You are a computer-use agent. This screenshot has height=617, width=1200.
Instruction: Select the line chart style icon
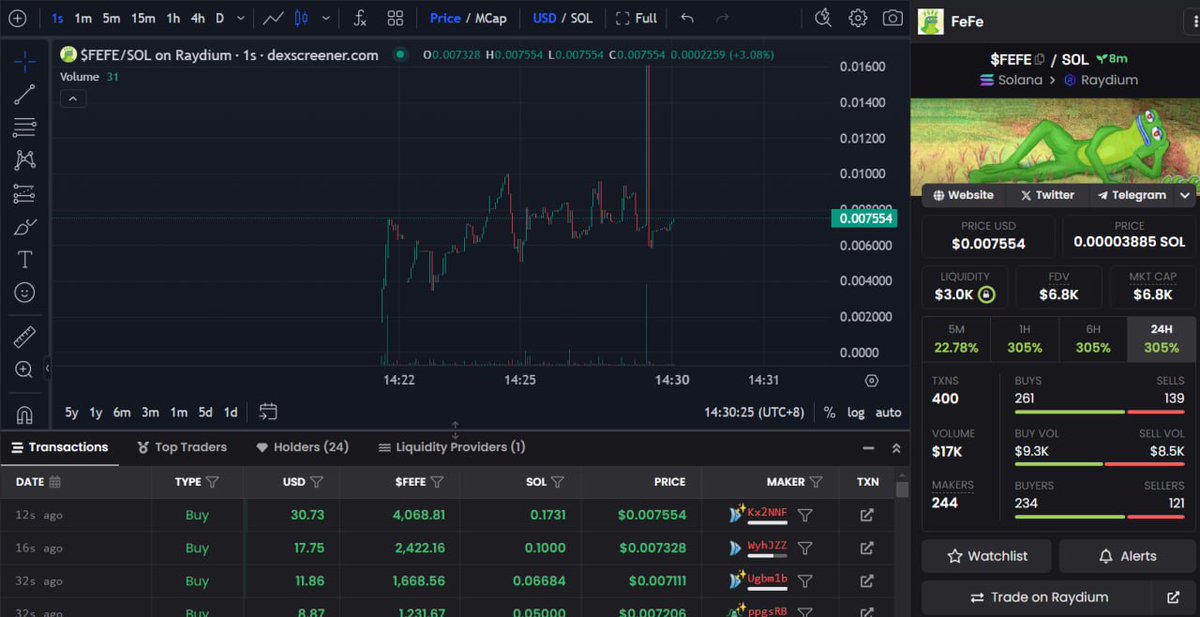click(273, 18)
